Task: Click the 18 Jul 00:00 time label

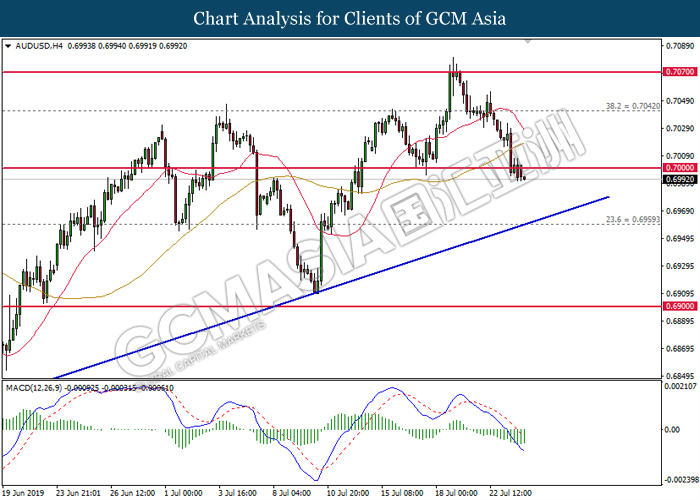Action: pos(456,493)
